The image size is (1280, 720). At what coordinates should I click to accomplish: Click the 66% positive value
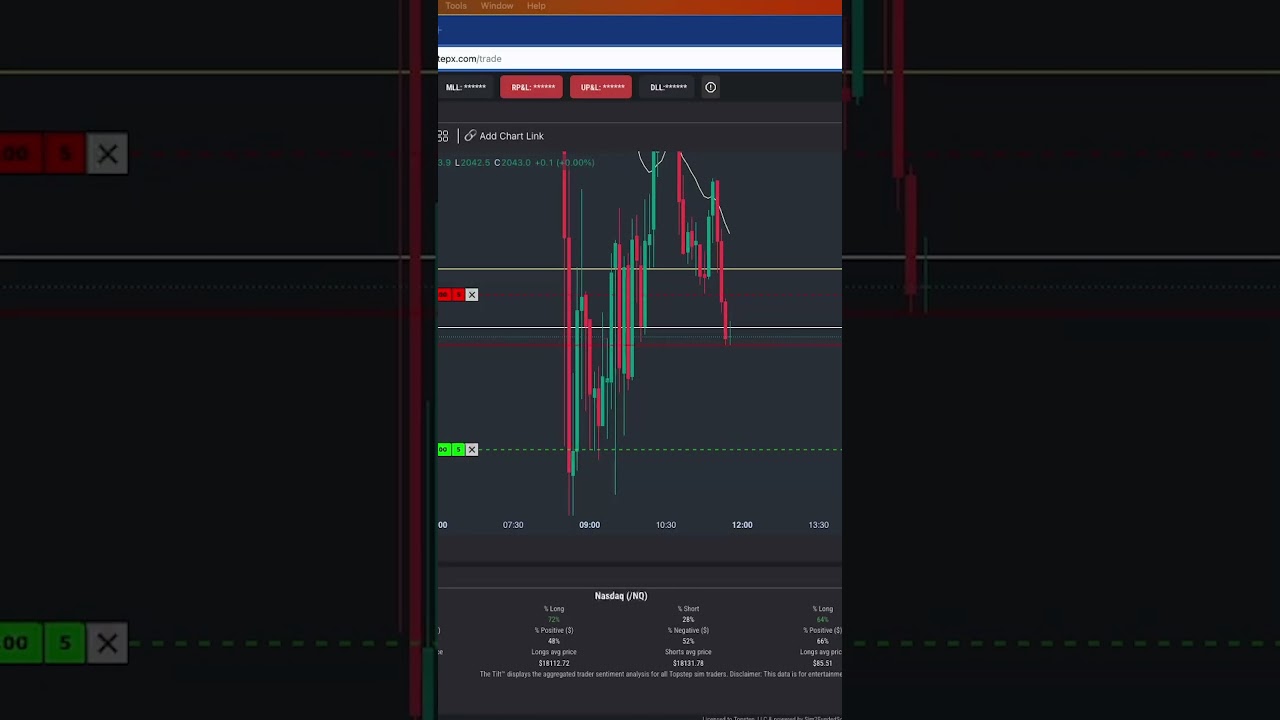pos(822,642)
